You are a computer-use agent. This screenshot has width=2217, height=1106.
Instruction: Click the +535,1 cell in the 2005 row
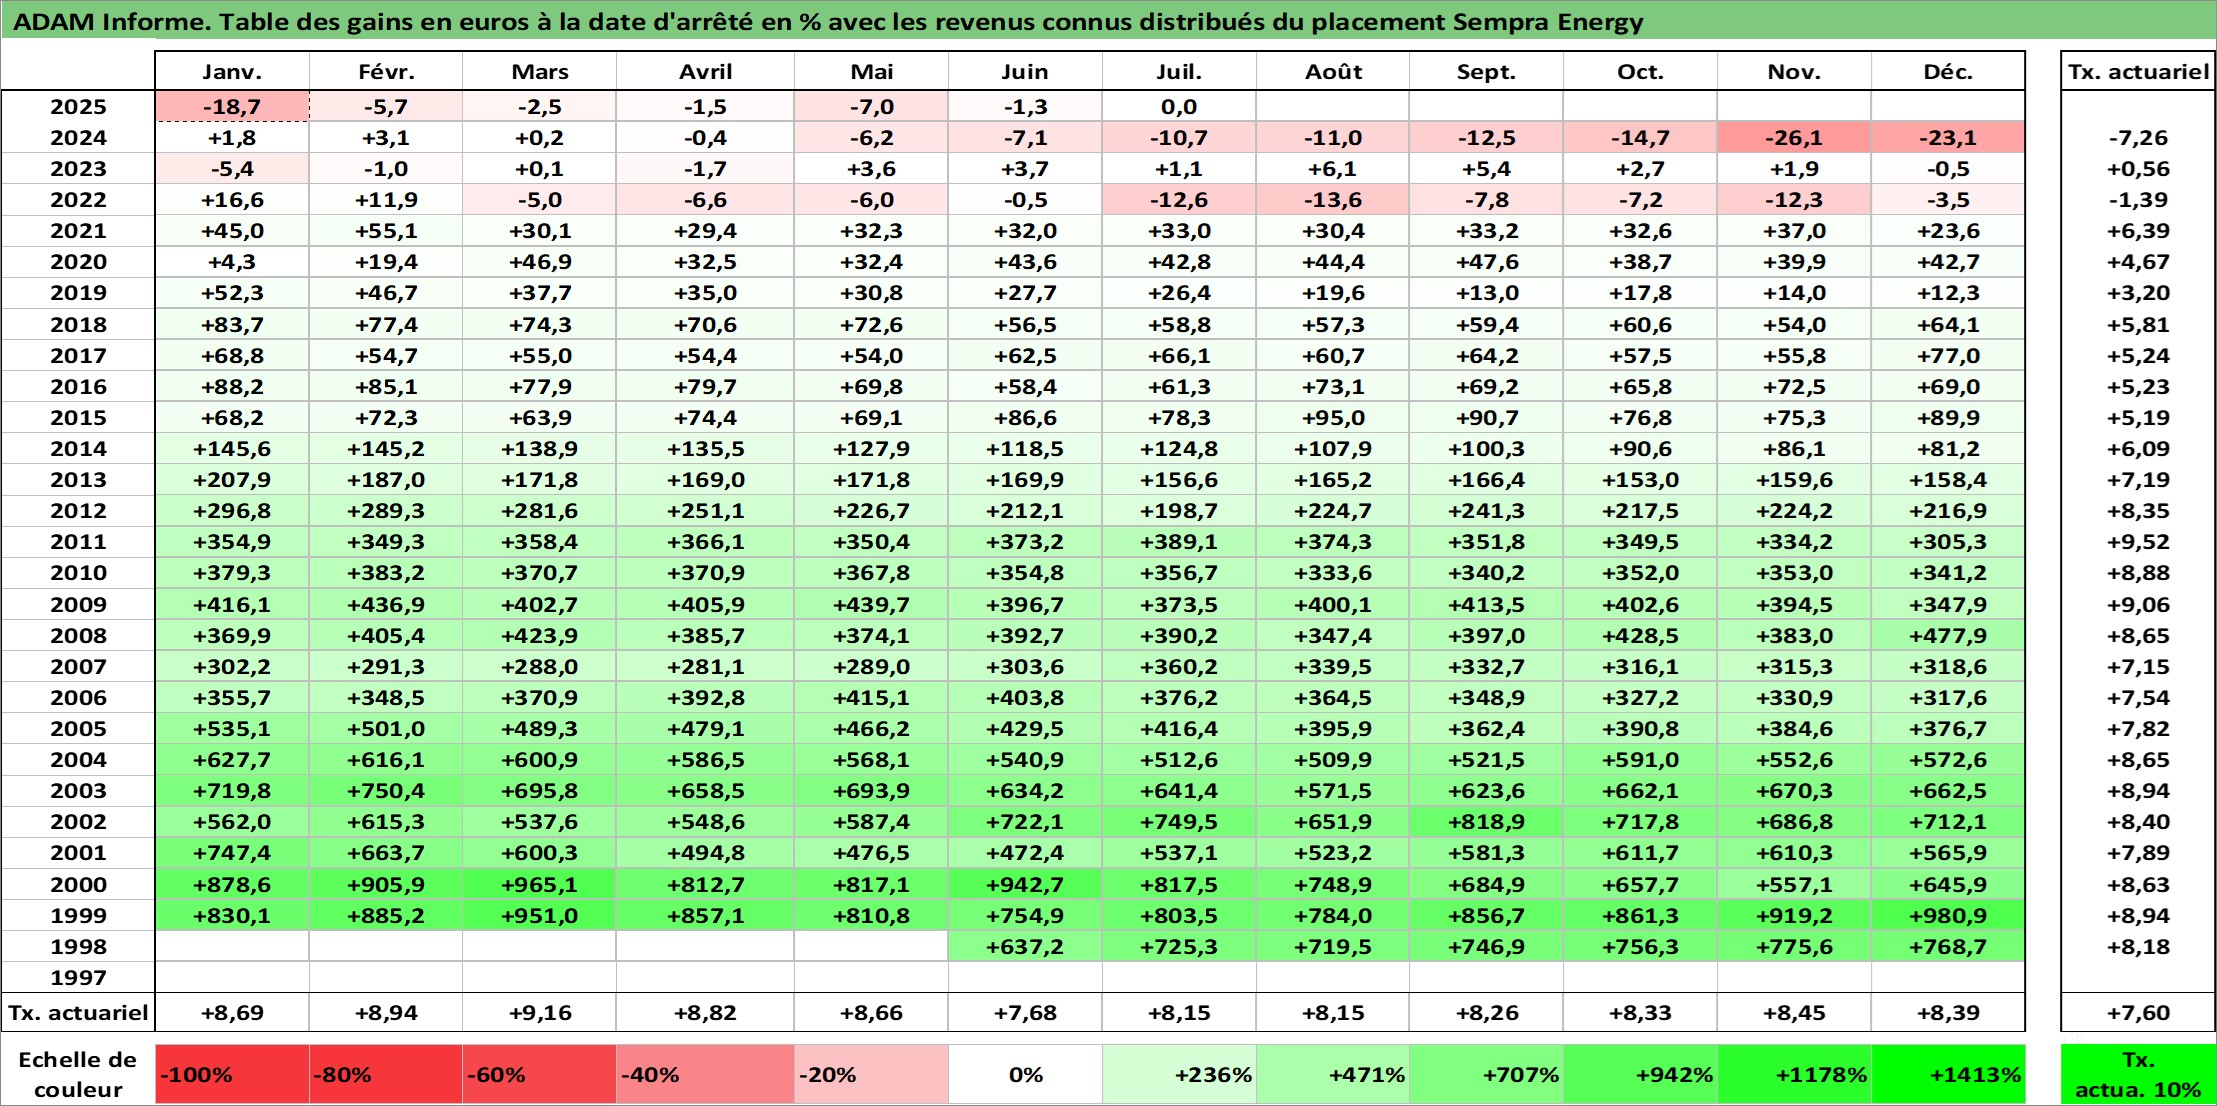(232, 728)
